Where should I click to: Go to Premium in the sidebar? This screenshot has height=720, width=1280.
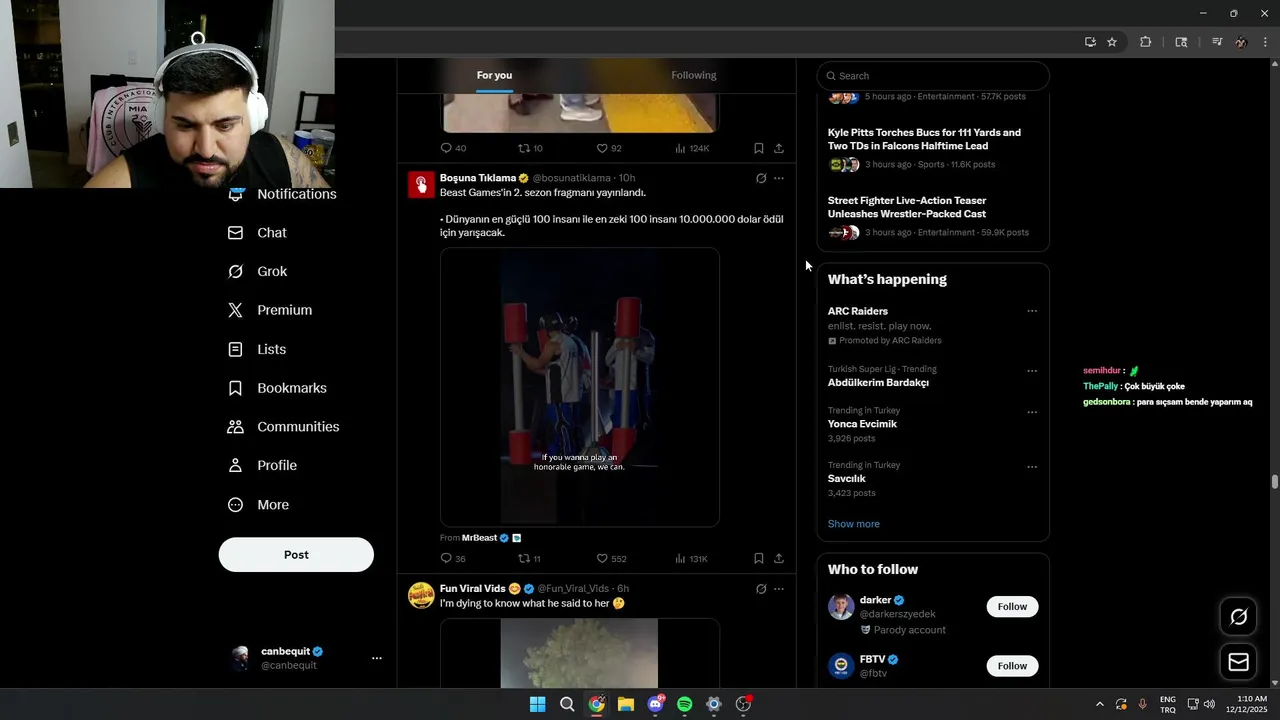[270, 310]
